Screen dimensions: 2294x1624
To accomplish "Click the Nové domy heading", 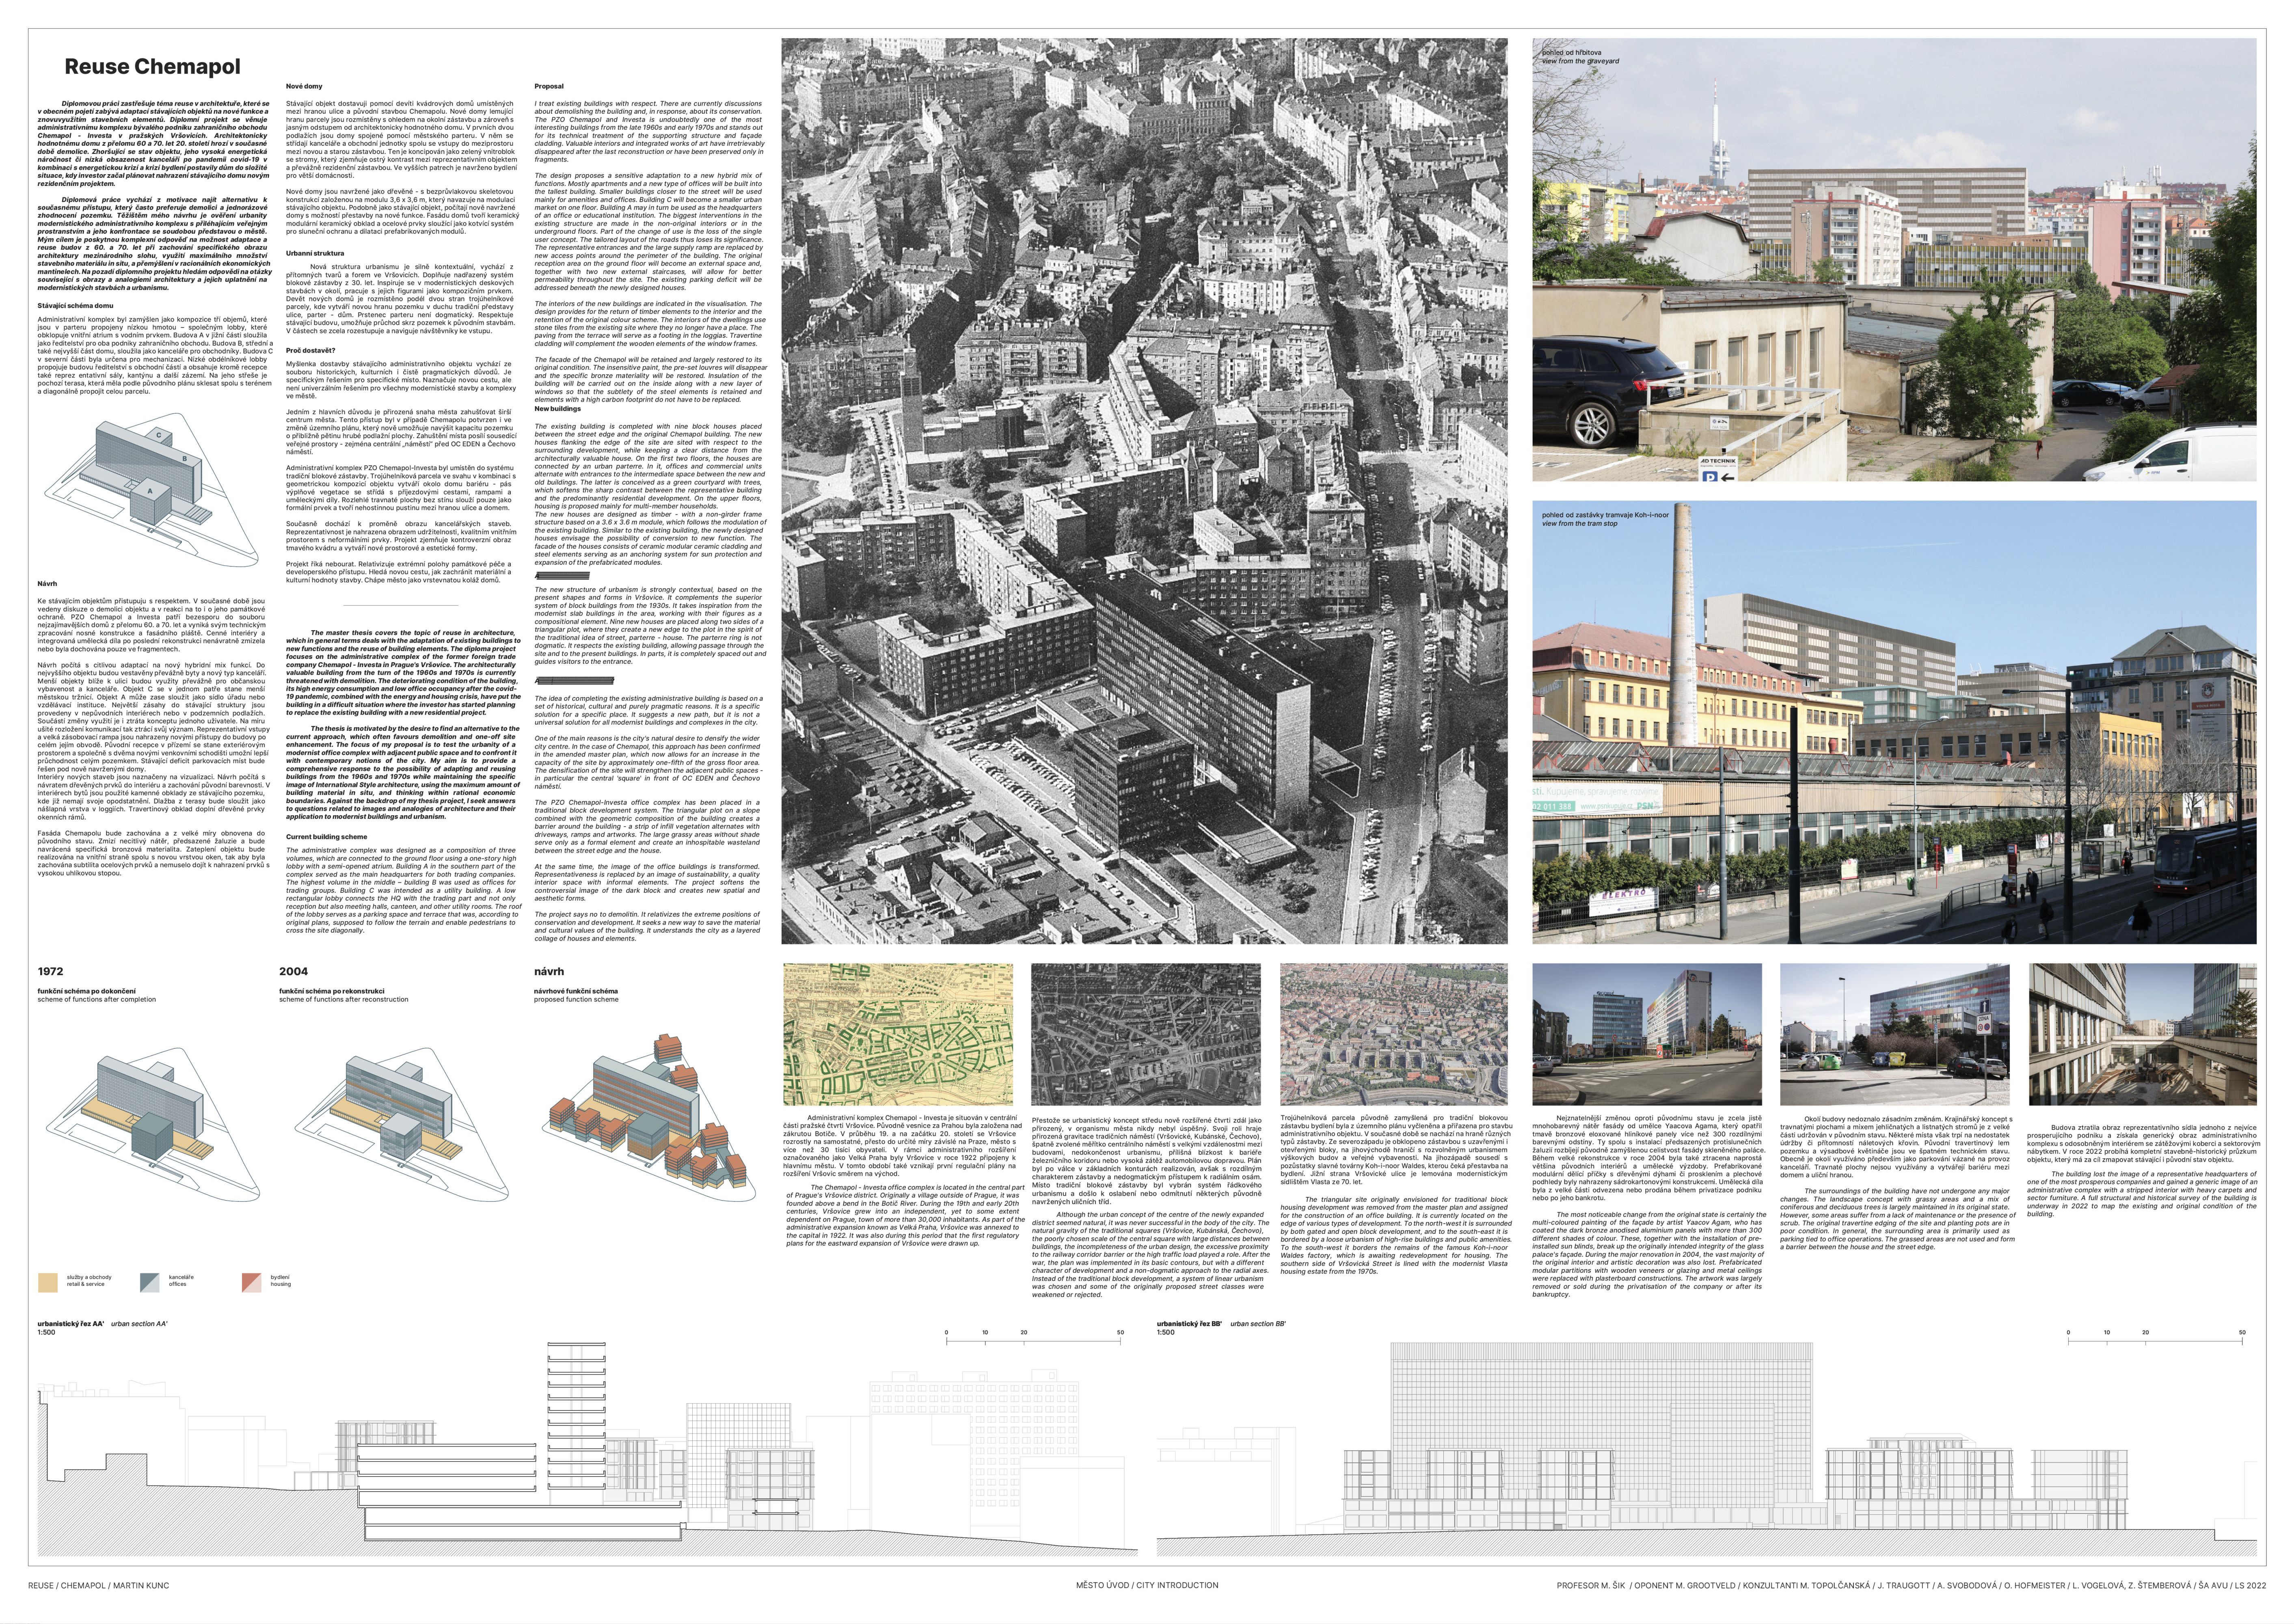I will [x=304, y=87].
